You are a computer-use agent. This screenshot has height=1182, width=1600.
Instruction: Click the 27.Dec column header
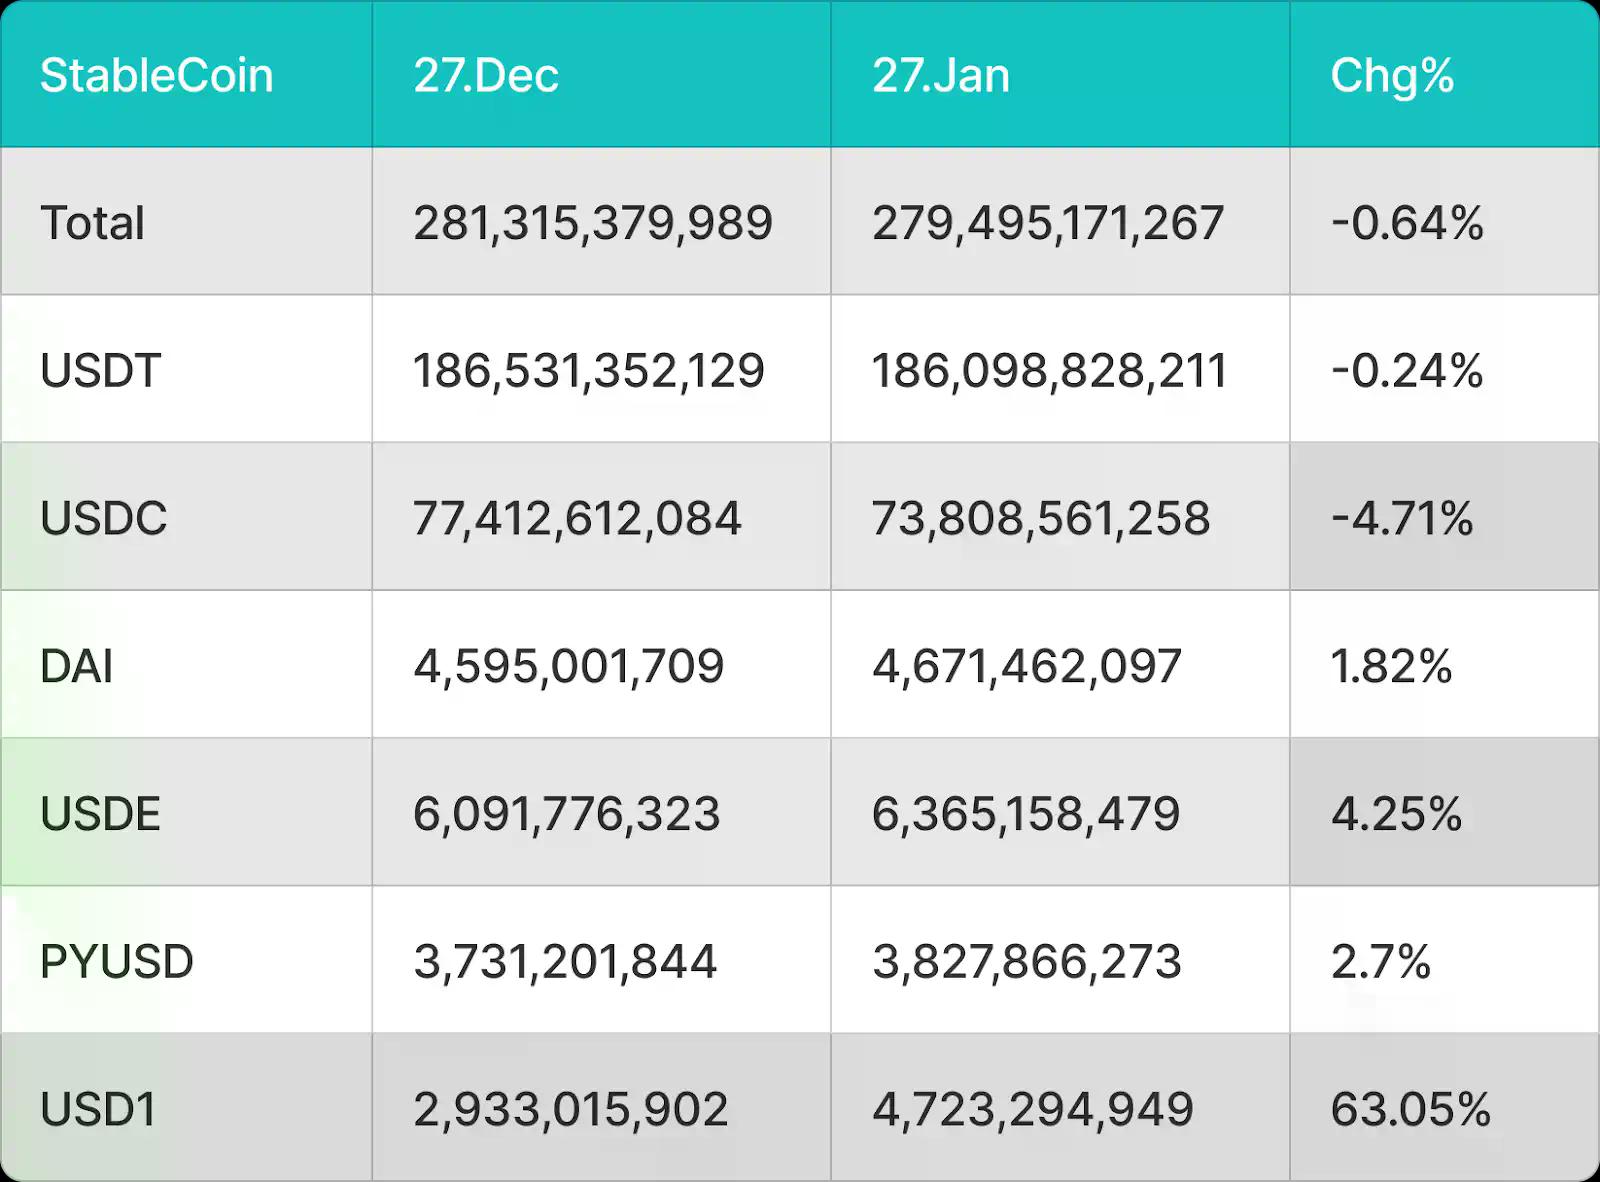(486, 75)
